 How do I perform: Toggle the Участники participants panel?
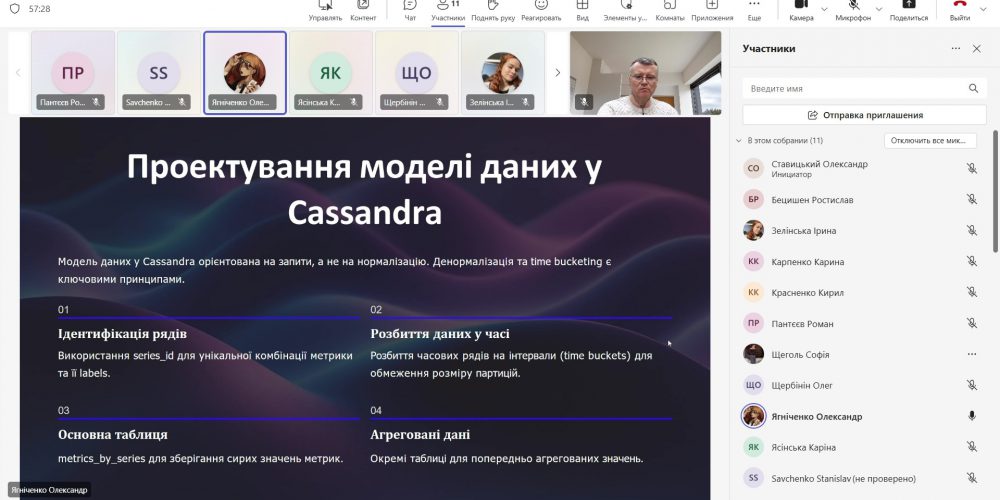coord(448,11)
